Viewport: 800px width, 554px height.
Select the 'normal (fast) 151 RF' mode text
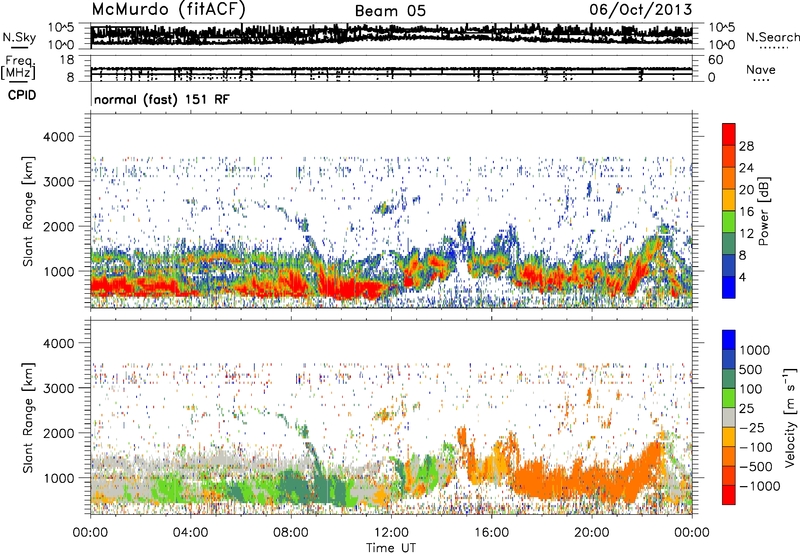(x=162, y=99)
